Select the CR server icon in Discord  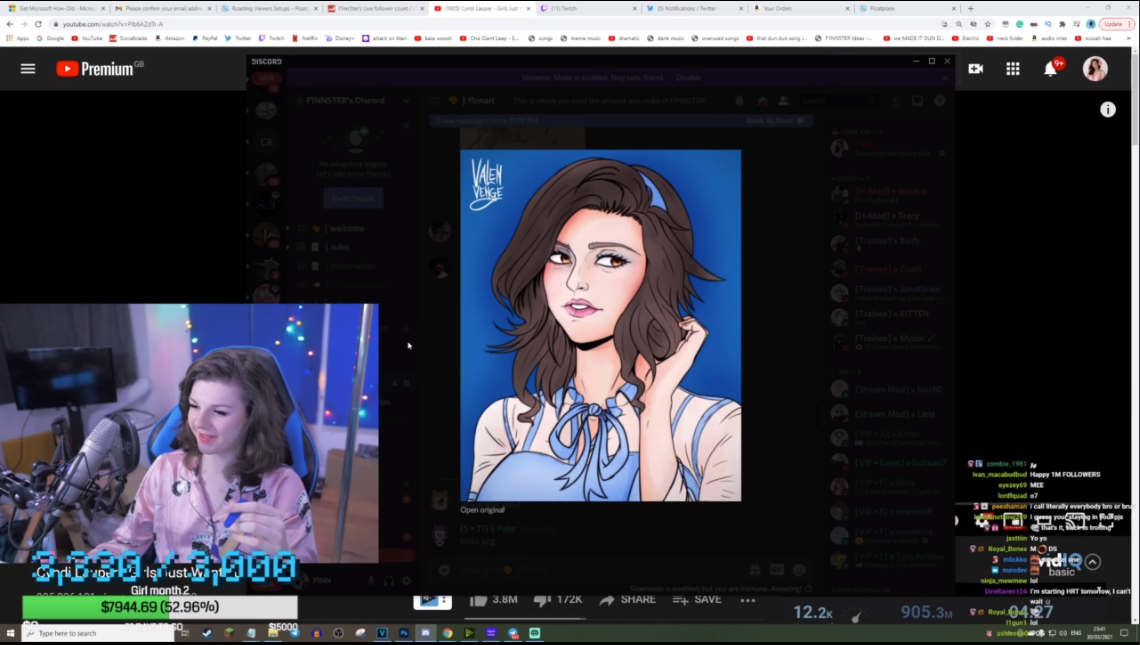point(267,143)
